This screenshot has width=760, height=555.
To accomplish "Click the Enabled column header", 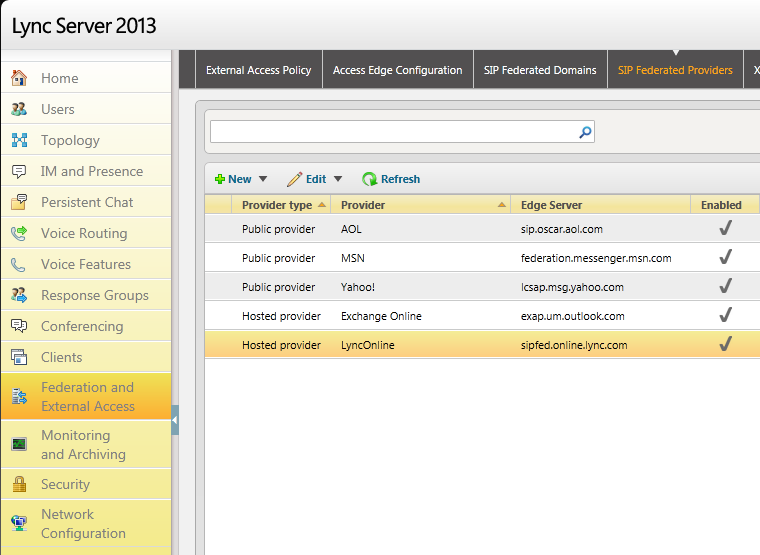I will pos(725,205).
